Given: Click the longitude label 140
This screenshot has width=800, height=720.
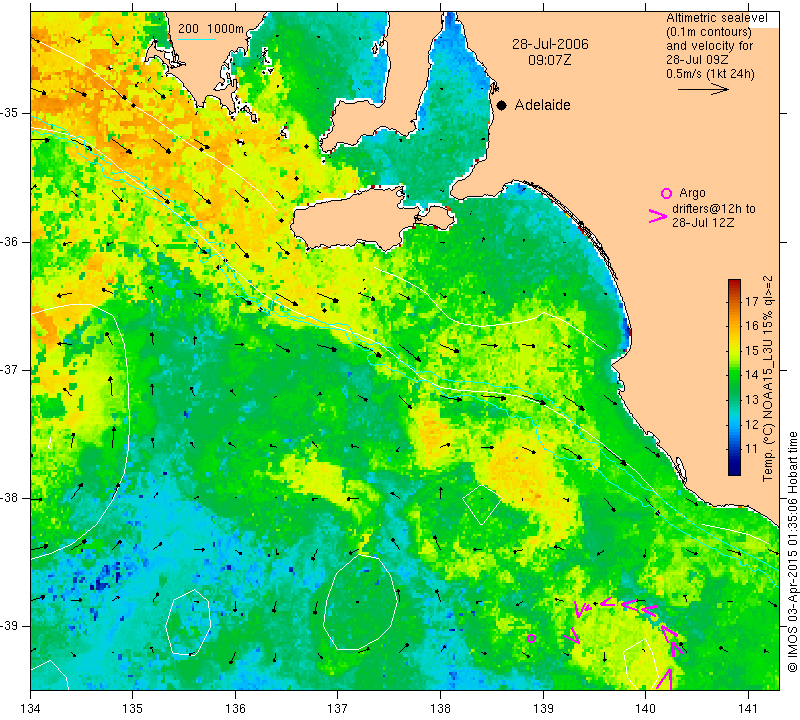Looking at the screenshot, I should [645, 708].
